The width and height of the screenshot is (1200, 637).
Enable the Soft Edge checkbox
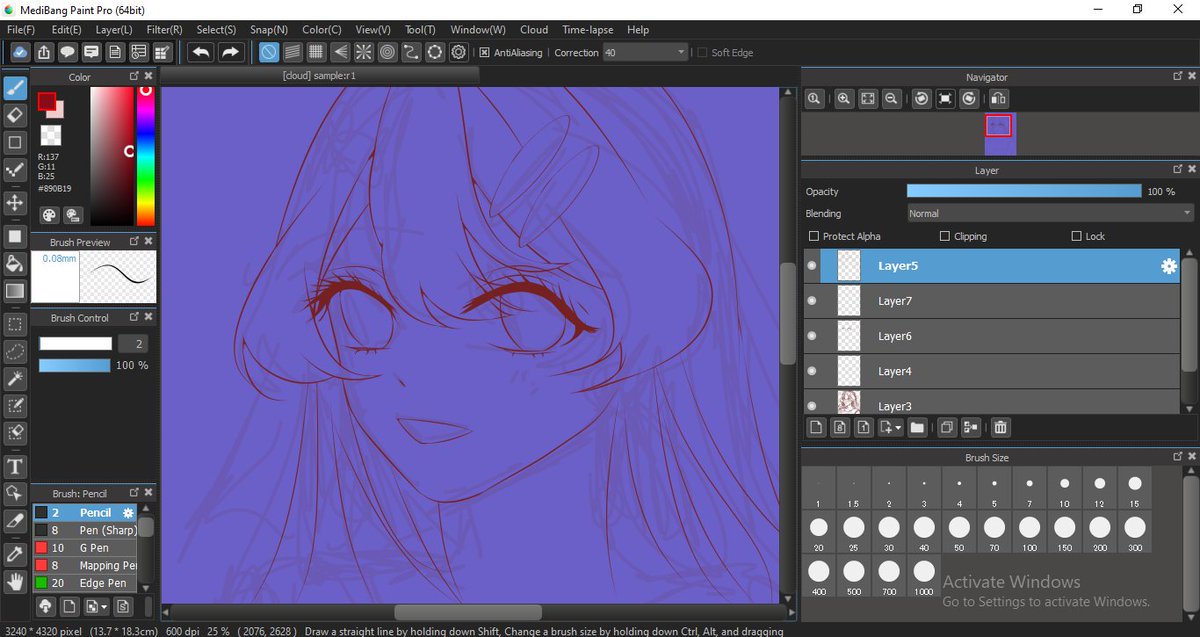(x=703, y=53)
